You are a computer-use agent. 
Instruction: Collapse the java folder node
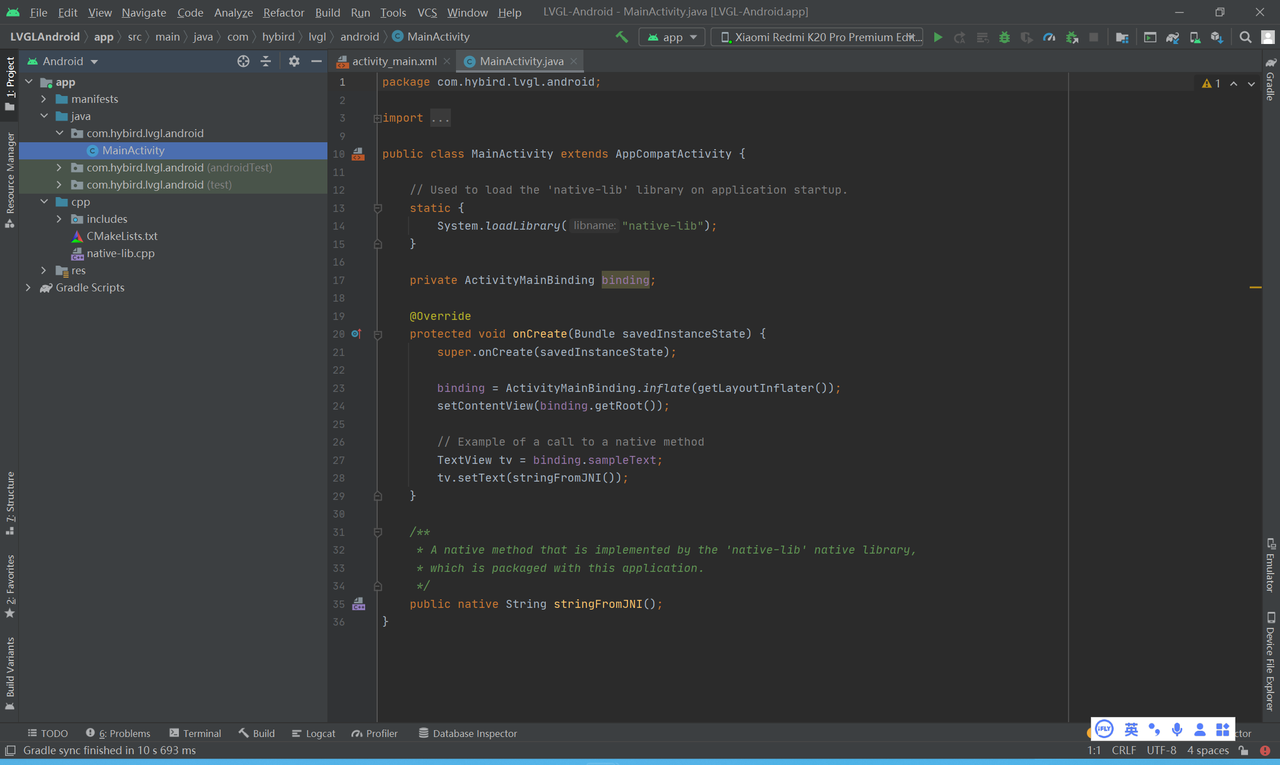(x=44, y=116)
